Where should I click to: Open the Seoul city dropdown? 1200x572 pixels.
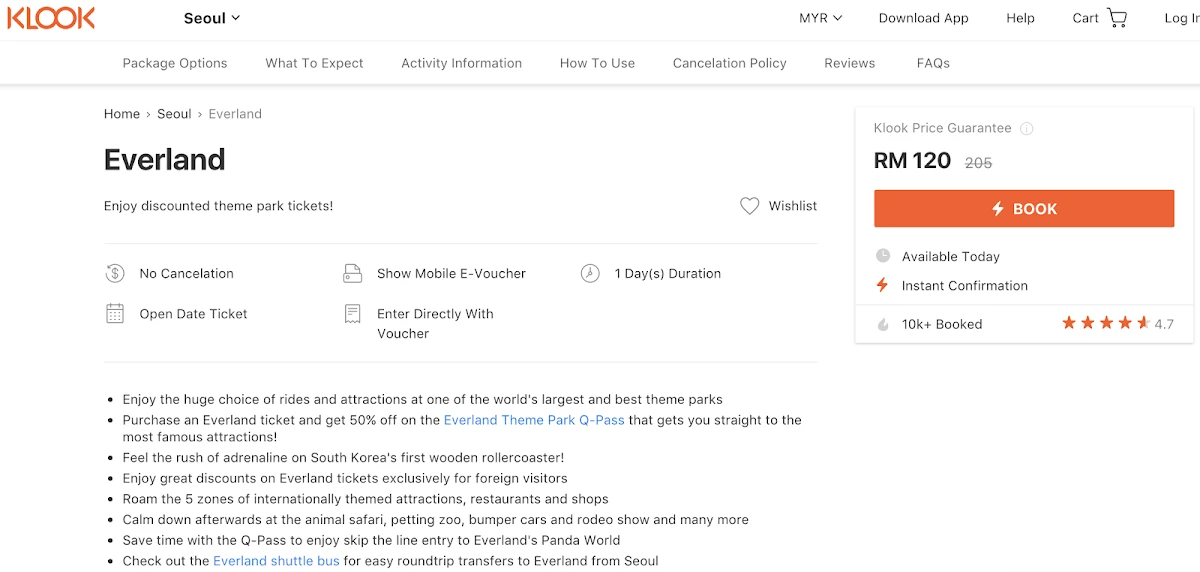212,18
